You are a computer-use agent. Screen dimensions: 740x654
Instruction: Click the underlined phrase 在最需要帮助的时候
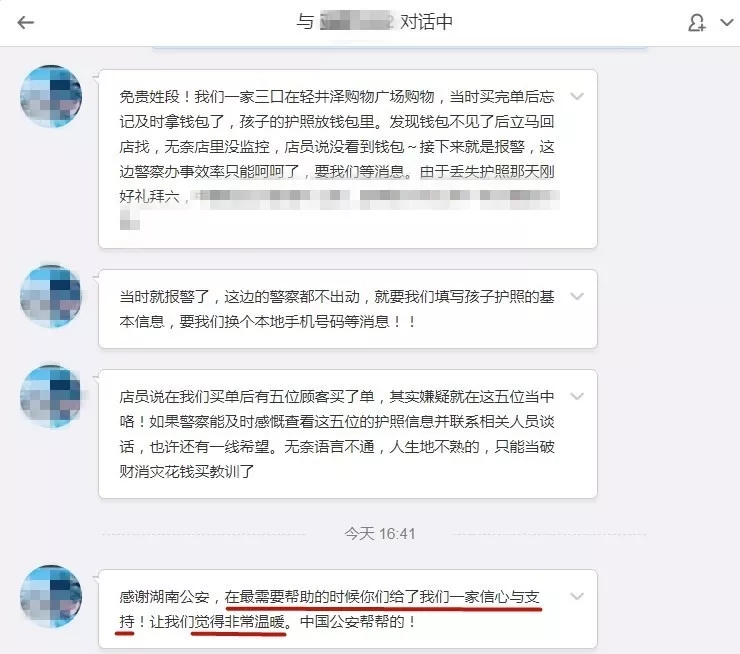click(292, 597)
